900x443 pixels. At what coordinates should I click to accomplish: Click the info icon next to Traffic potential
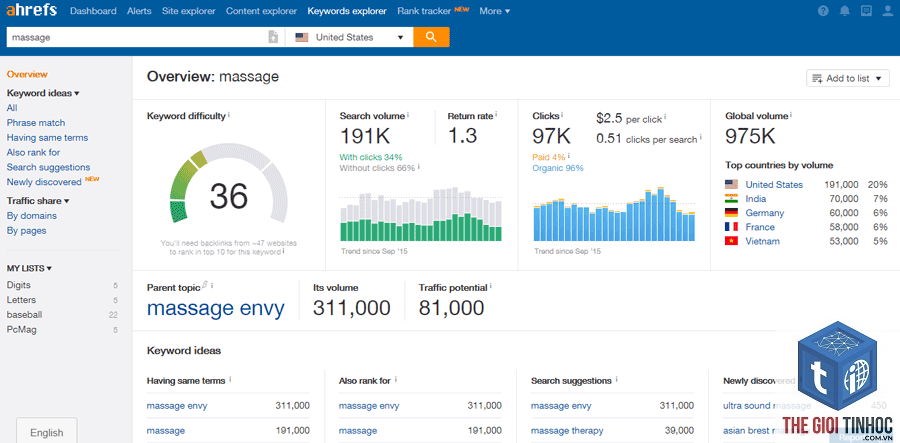491,286
